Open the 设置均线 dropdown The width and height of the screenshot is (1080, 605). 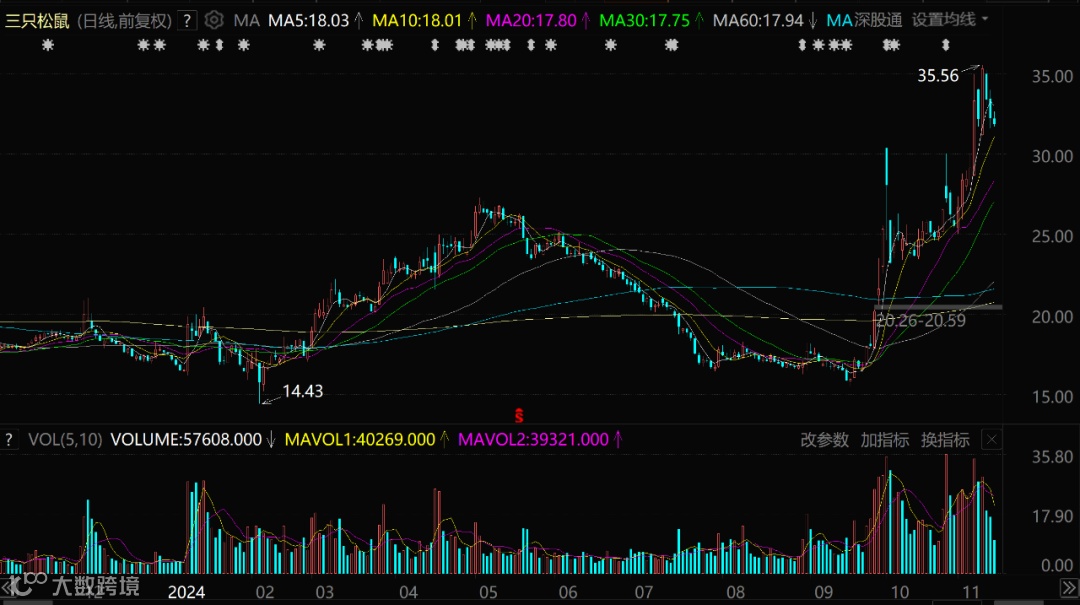coord(950,20)
